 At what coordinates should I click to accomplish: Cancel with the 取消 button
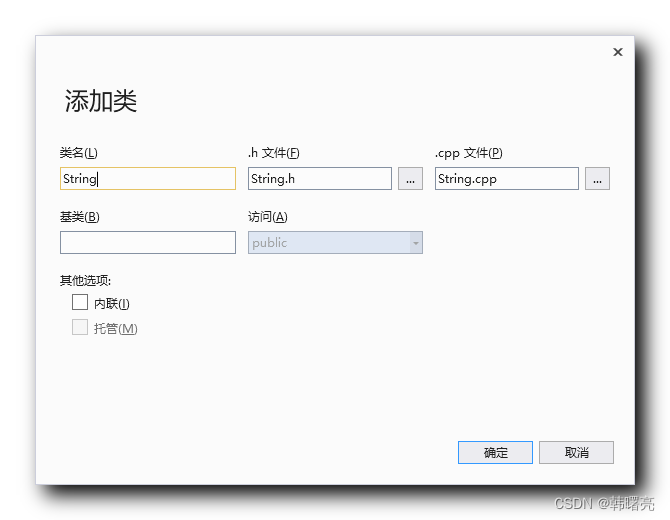tap(576, 452)
